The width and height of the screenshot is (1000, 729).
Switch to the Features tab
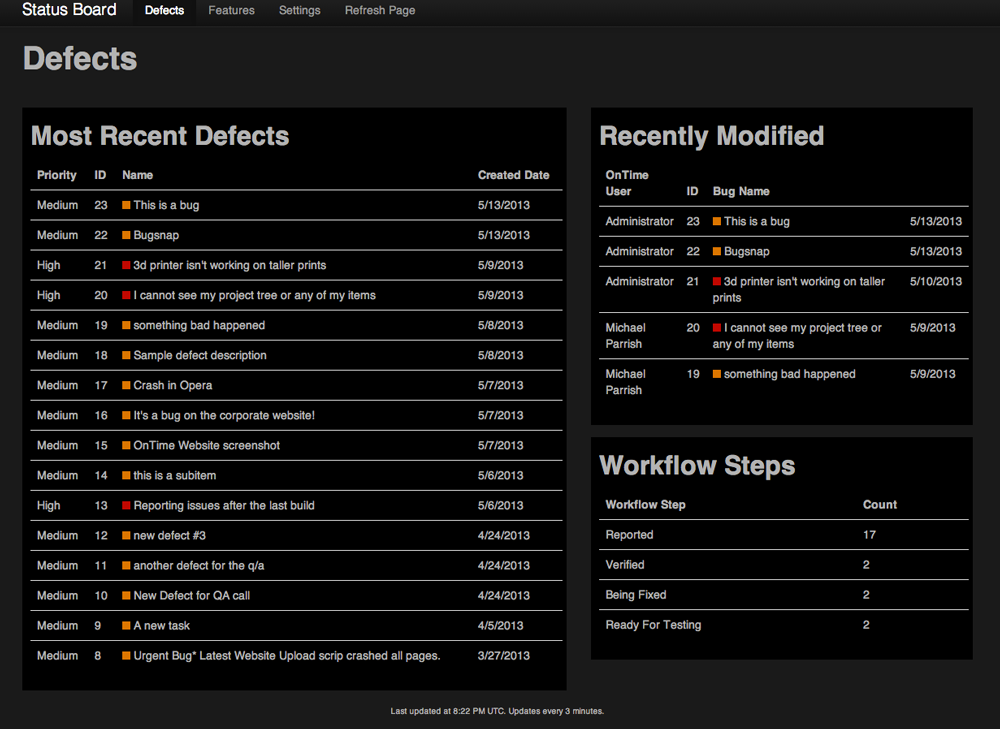coord(232,10)
